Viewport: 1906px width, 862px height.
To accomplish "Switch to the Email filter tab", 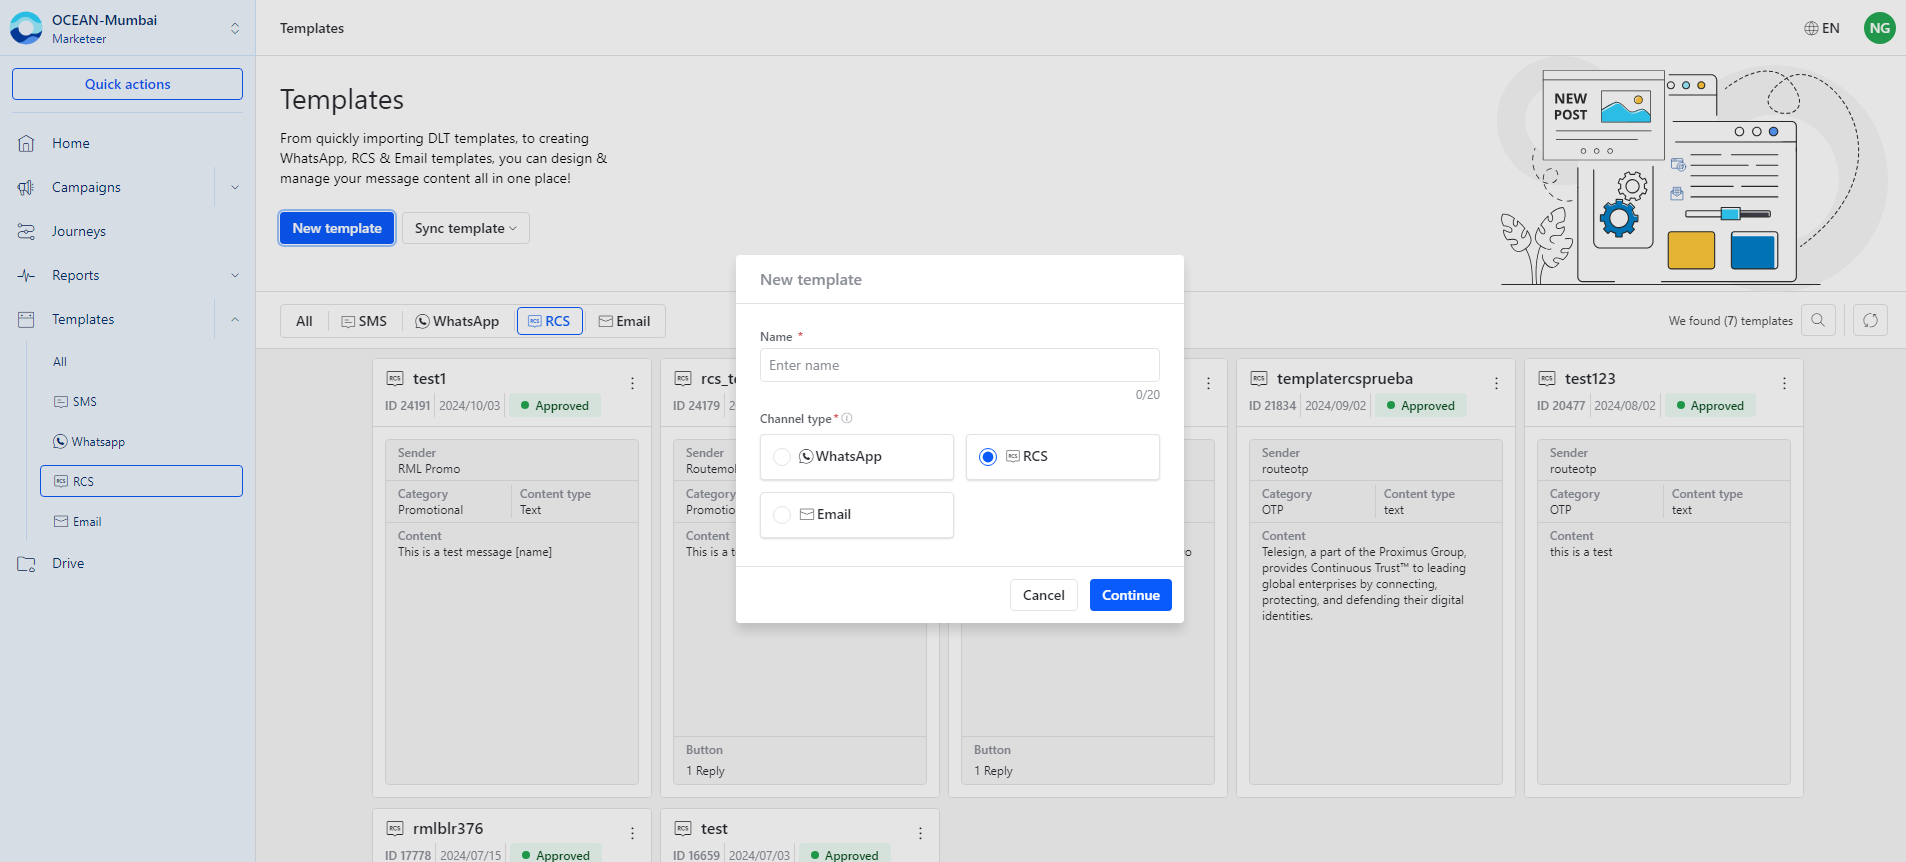I will (624, 321).
